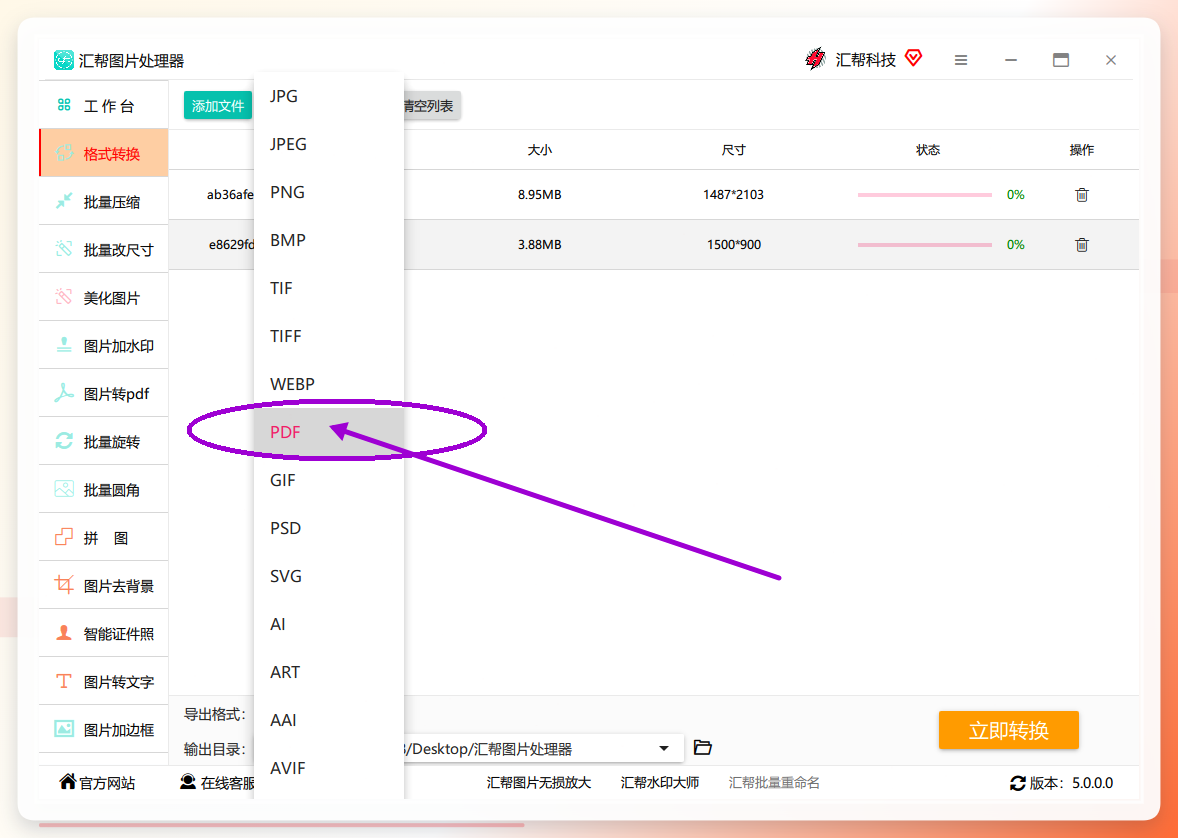Open the 官方网站 official website link
Viewport: 1178px width, 838px height.
click(x=98, y=782)
